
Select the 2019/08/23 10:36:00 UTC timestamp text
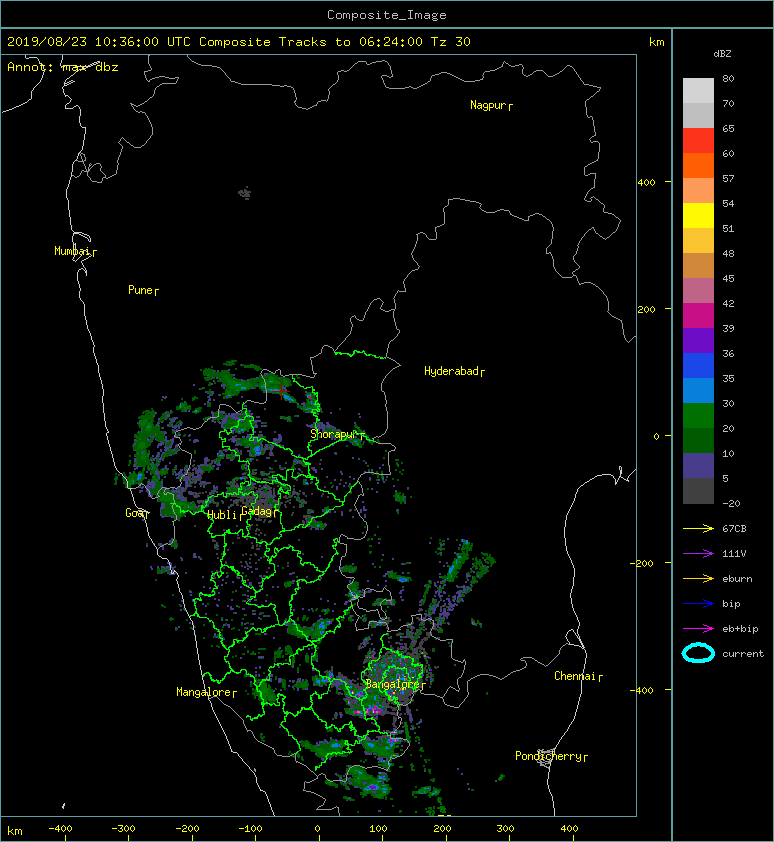pyautogui.click(x=99, y=42)
